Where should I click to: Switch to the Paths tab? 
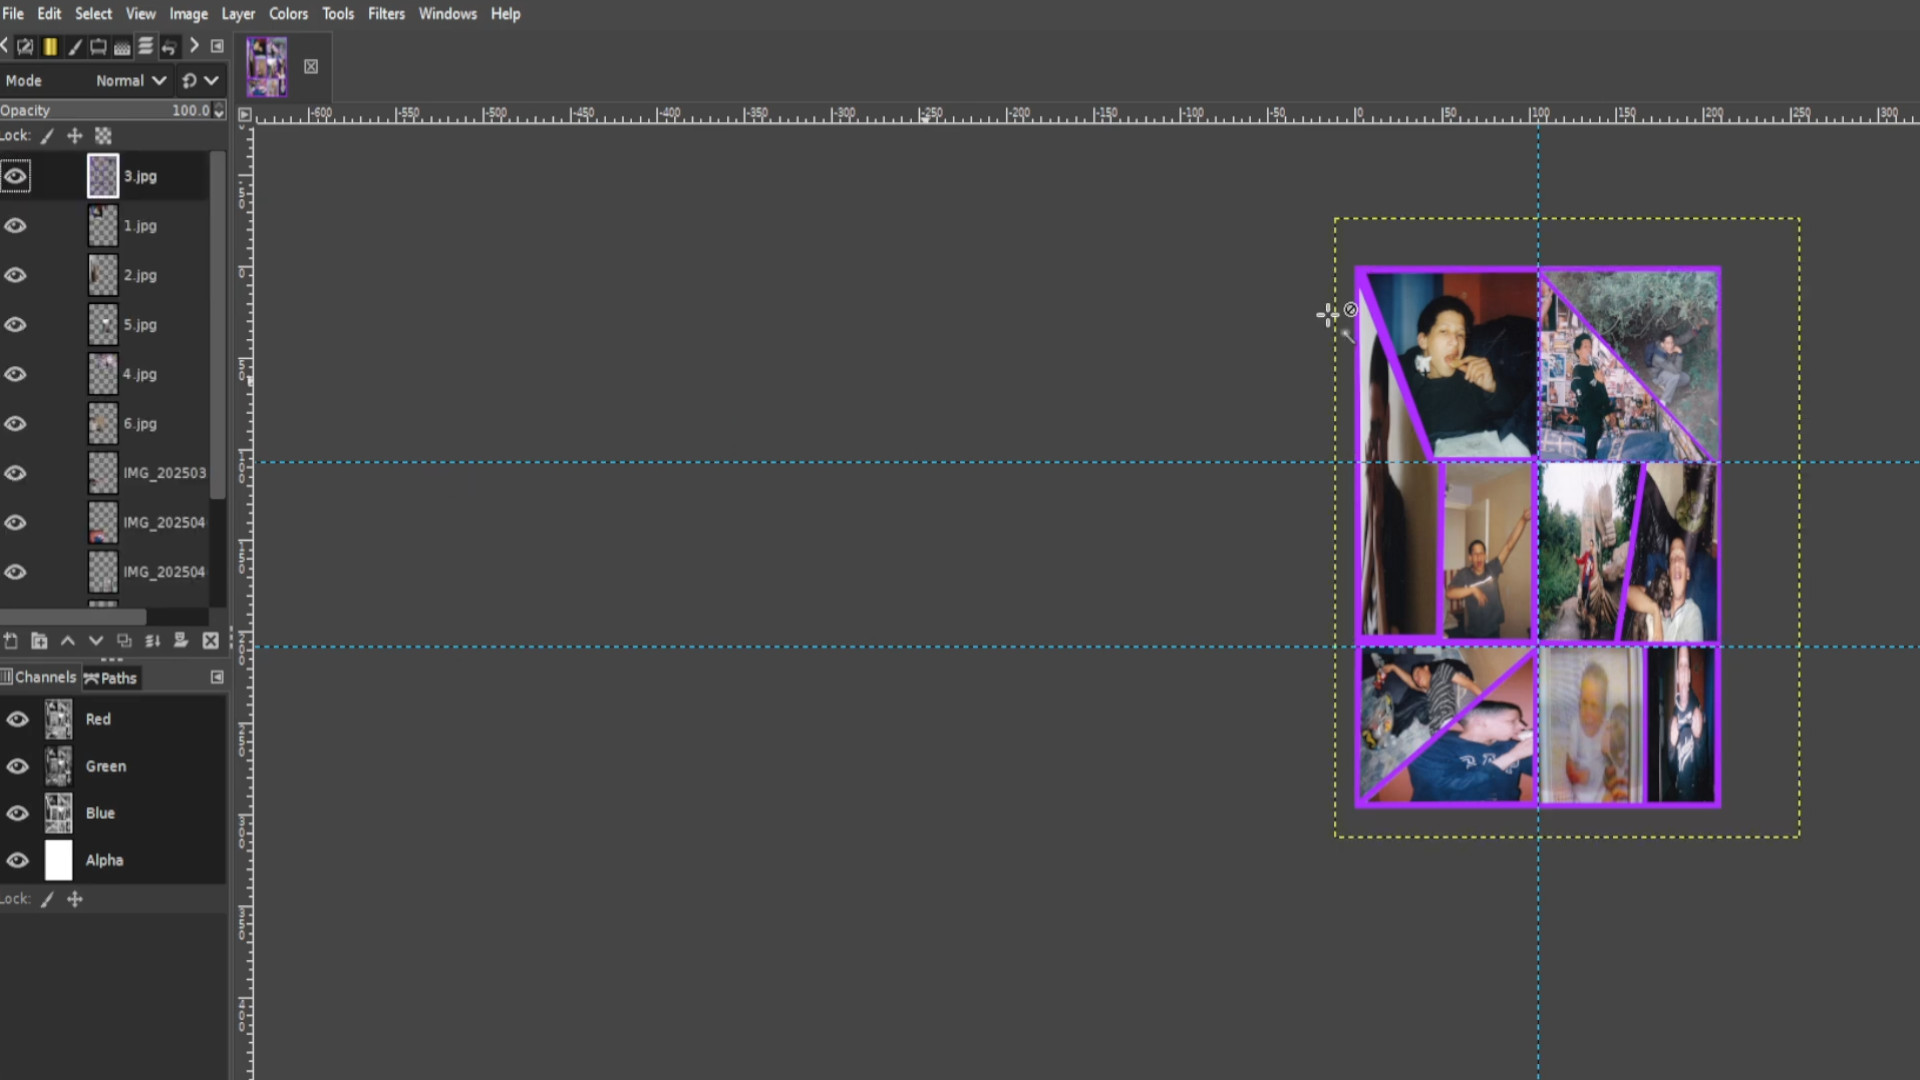coord(111,678)
